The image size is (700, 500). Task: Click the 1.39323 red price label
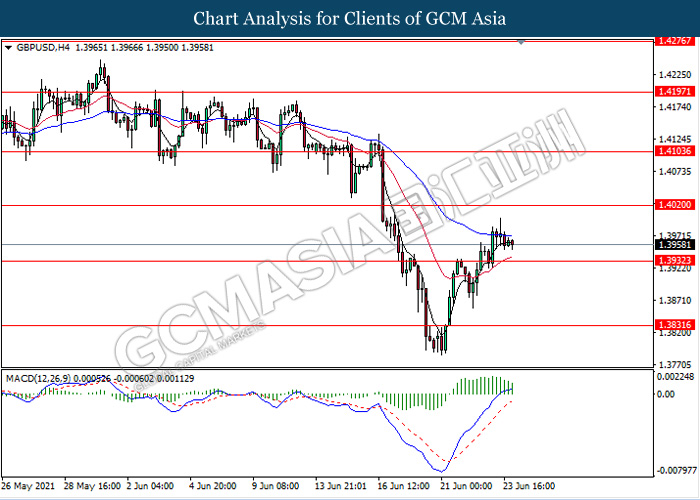pyautogui.click(x=675, y=260)
